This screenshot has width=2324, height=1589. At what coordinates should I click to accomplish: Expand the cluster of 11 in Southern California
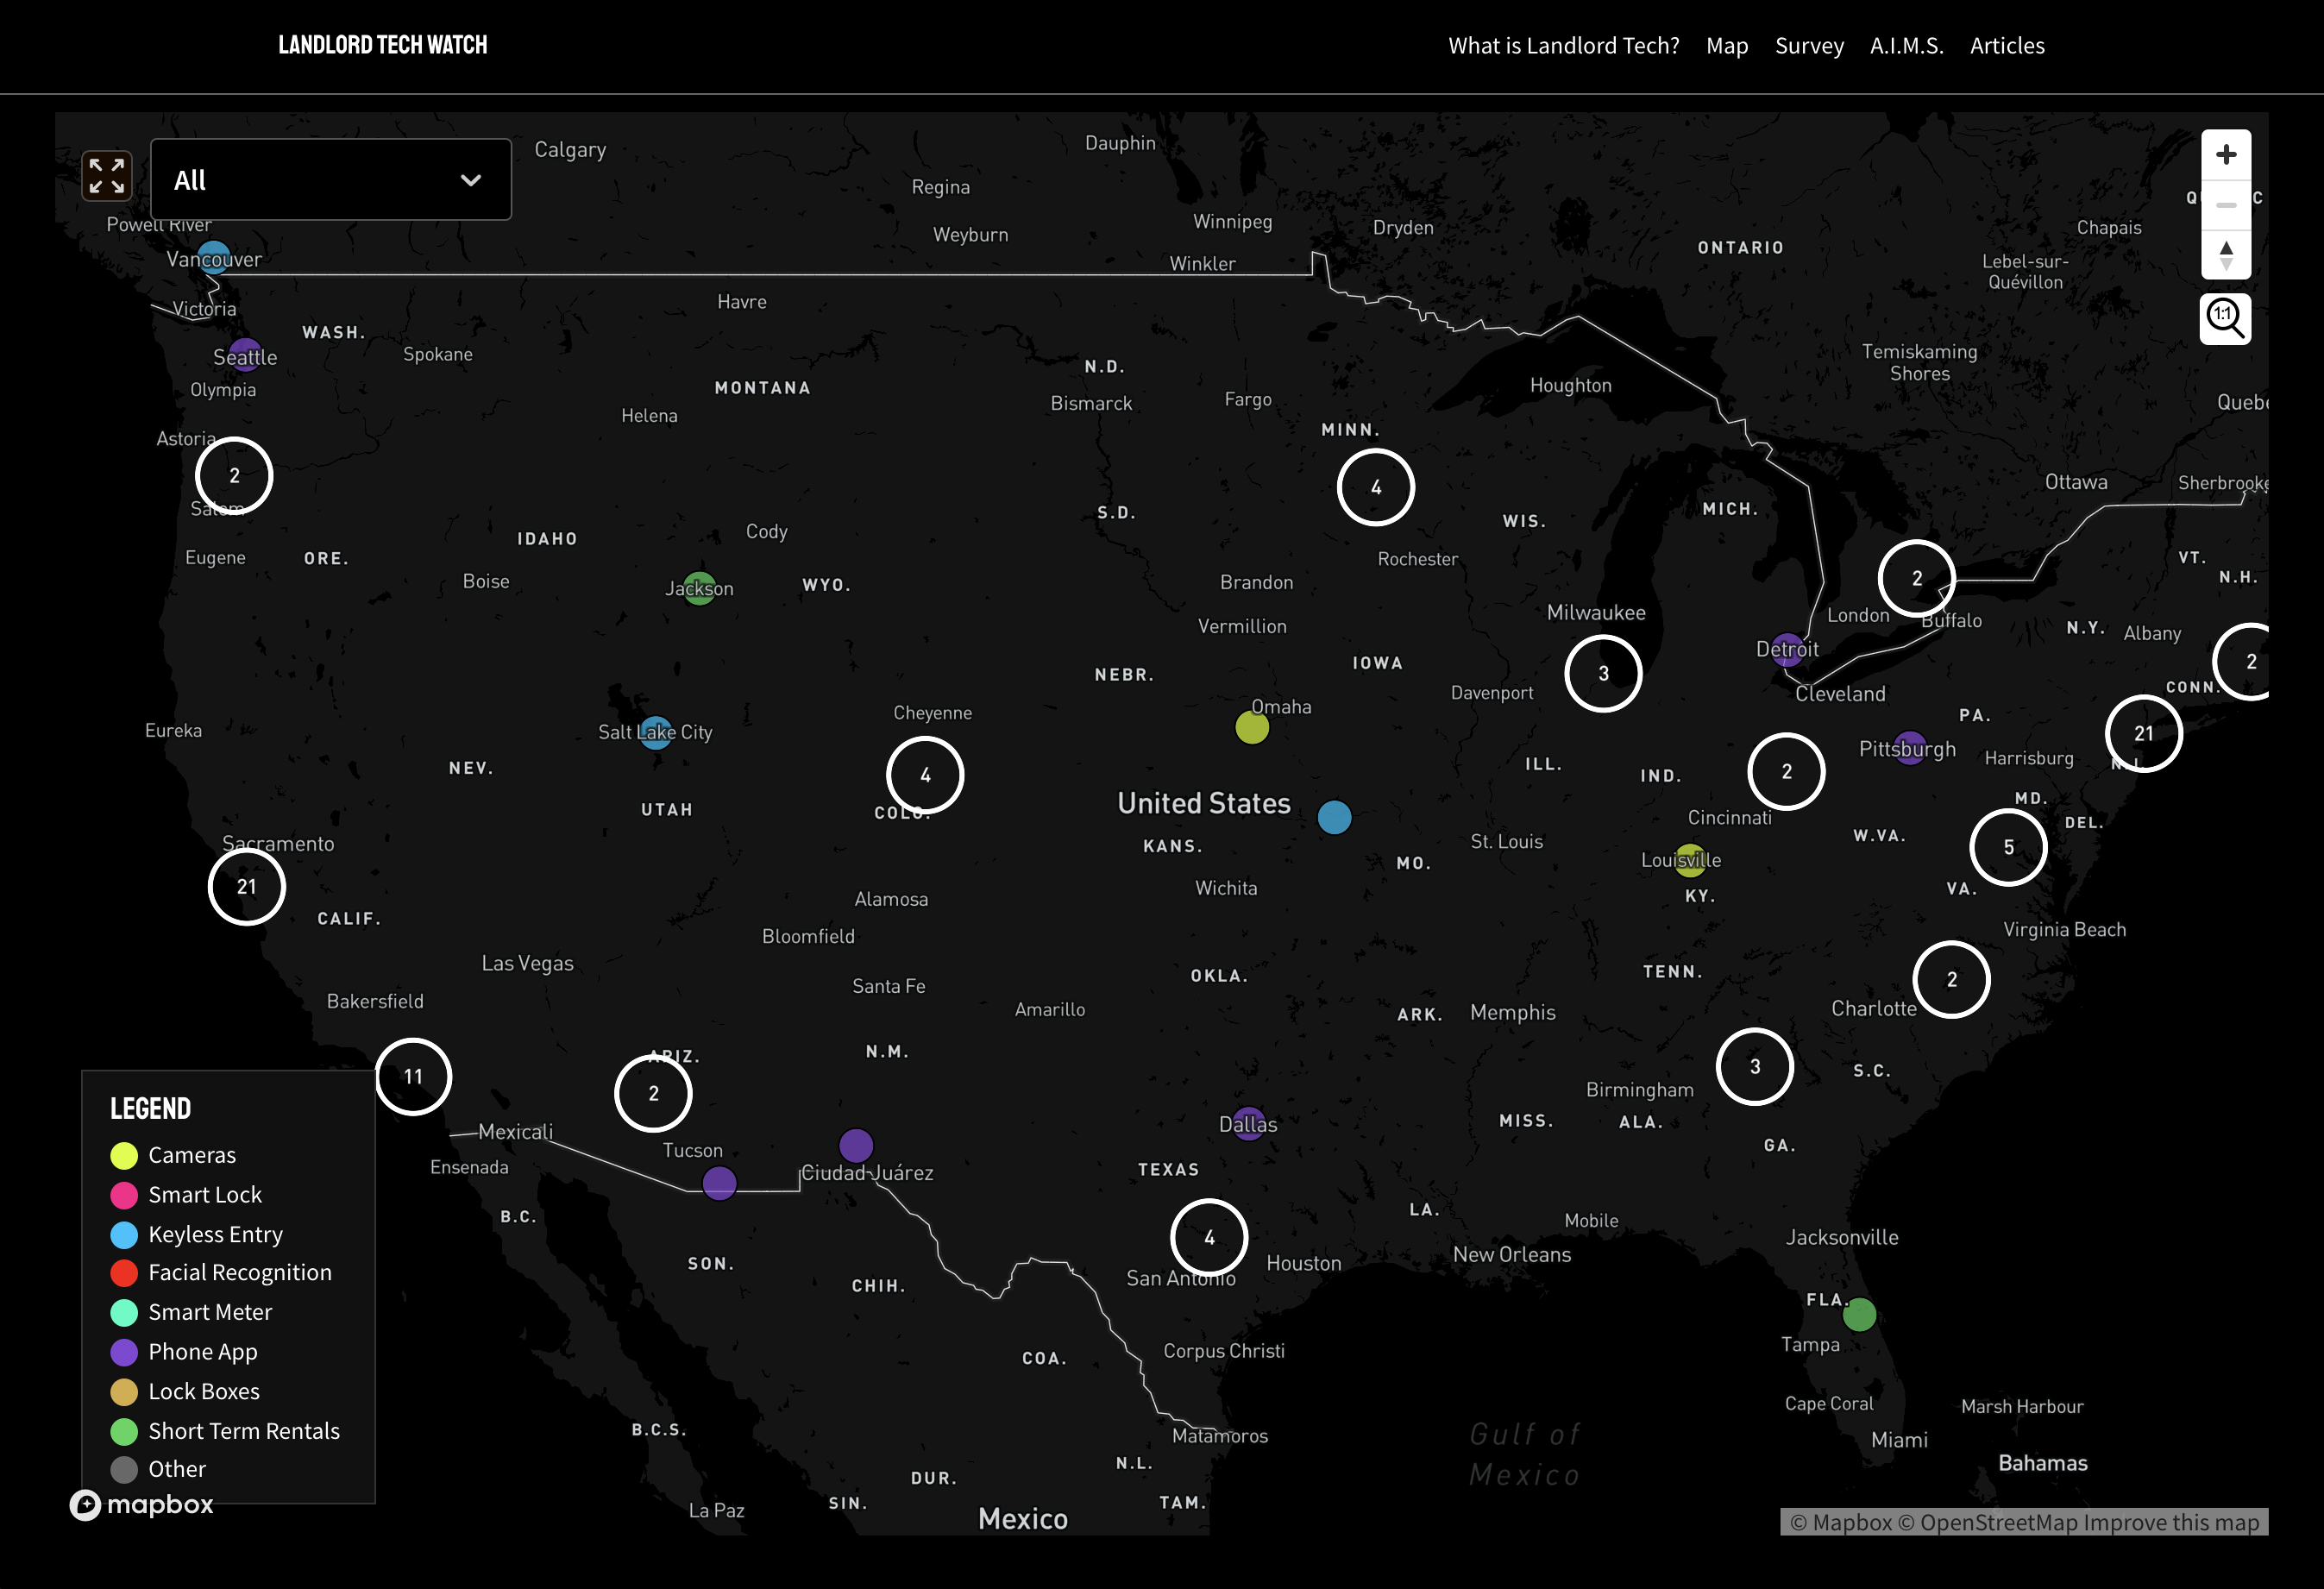click(413, 1077)
